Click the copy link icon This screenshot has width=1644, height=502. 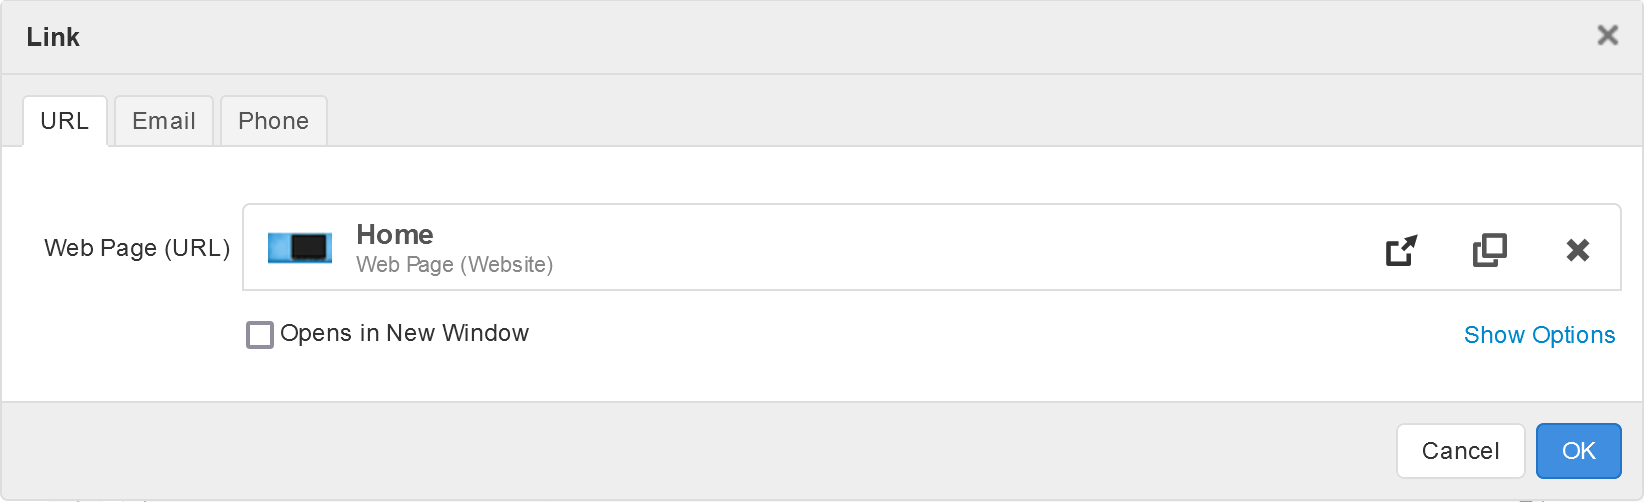[x=1489, y=249]
